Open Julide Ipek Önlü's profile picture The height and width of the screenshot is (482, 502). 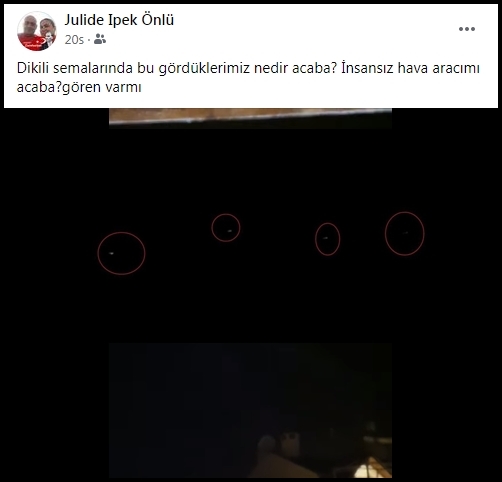[x=37, y=31]
